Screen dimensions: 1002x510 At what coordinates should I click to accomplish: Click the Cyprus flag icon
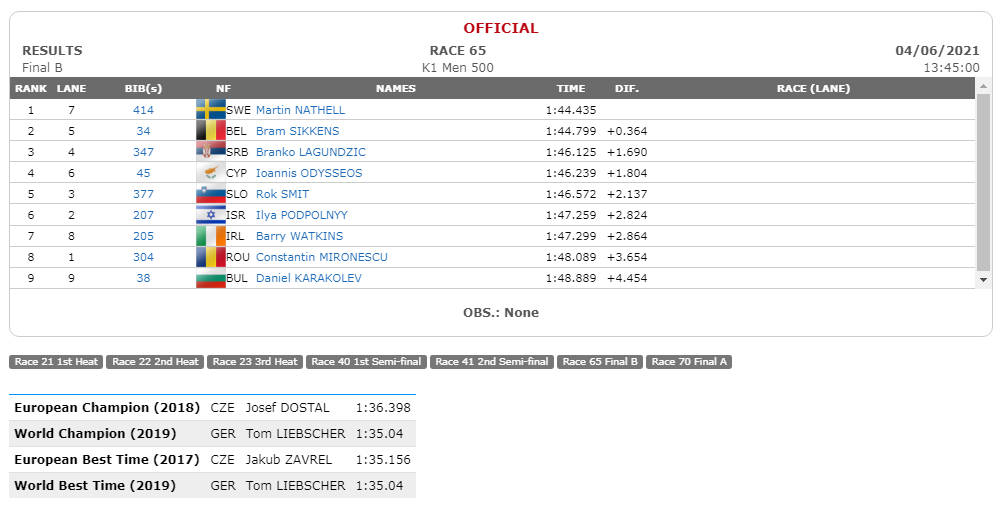tap(211, 173)
